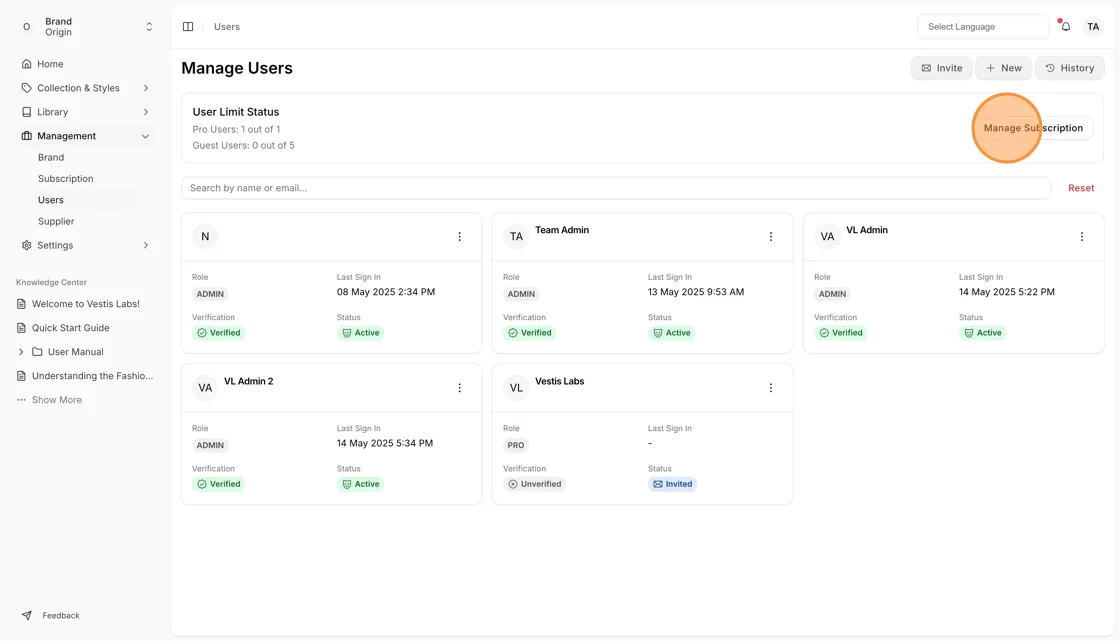
Task: Expand the Brand Origin workspace switcher
Action: [149, 26]
